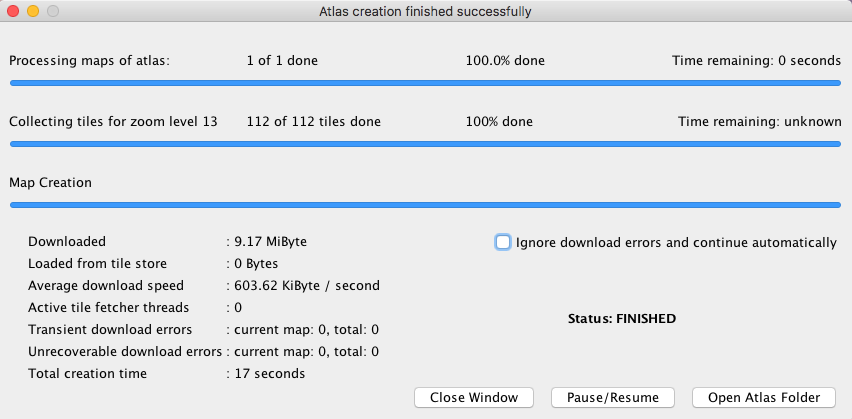Click the gray disabled zoom button

point(53,11)
